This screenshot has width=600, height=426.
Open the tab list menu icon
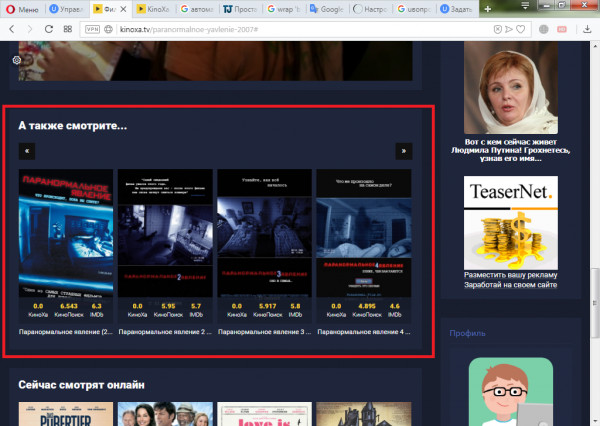click(525, 5)
